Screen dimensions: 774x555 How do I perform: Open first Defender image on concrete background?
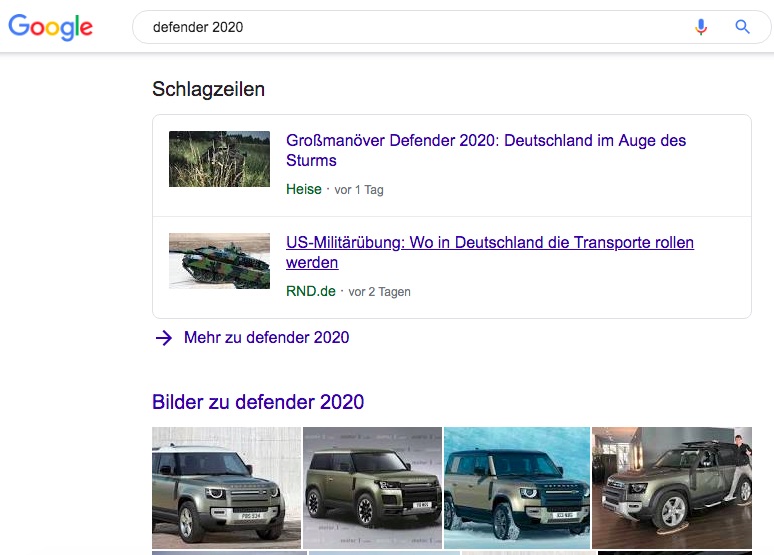227,488
